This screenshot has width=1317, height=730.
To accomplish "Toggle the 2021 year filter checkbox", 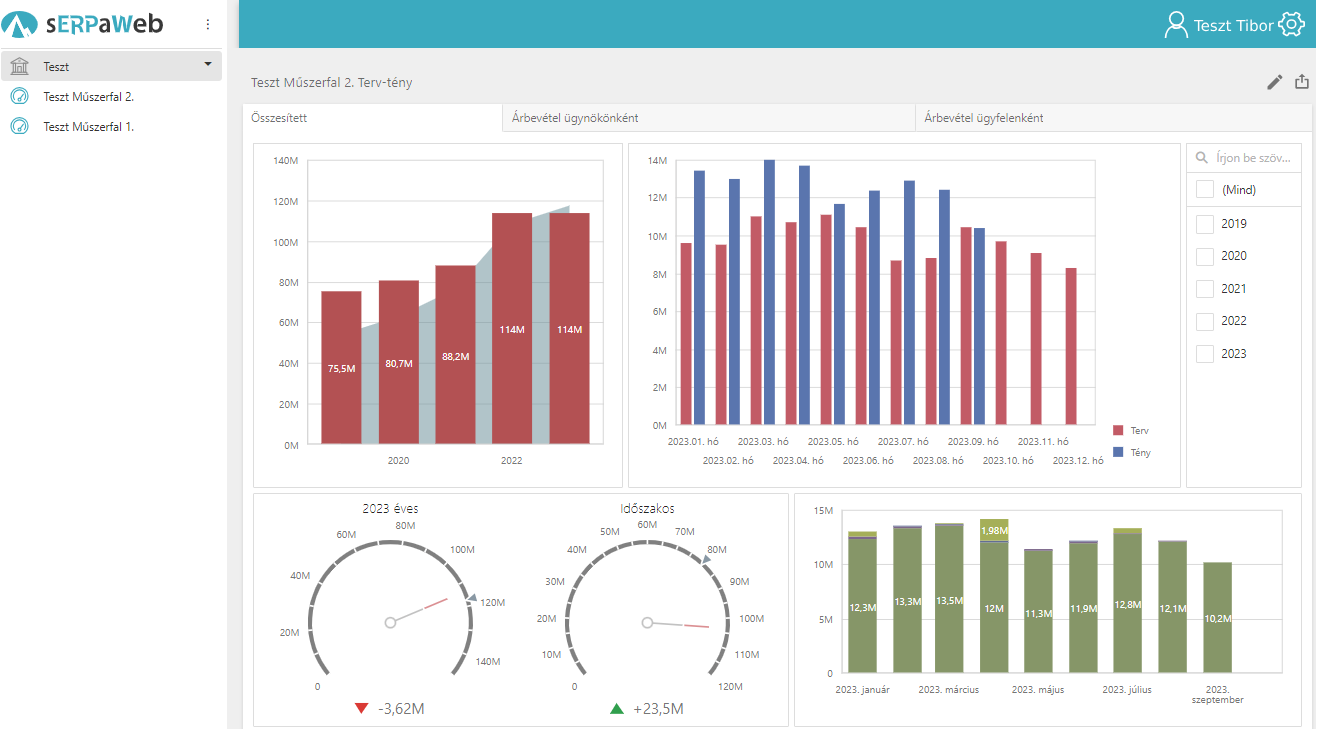I will pos(1205,289).
